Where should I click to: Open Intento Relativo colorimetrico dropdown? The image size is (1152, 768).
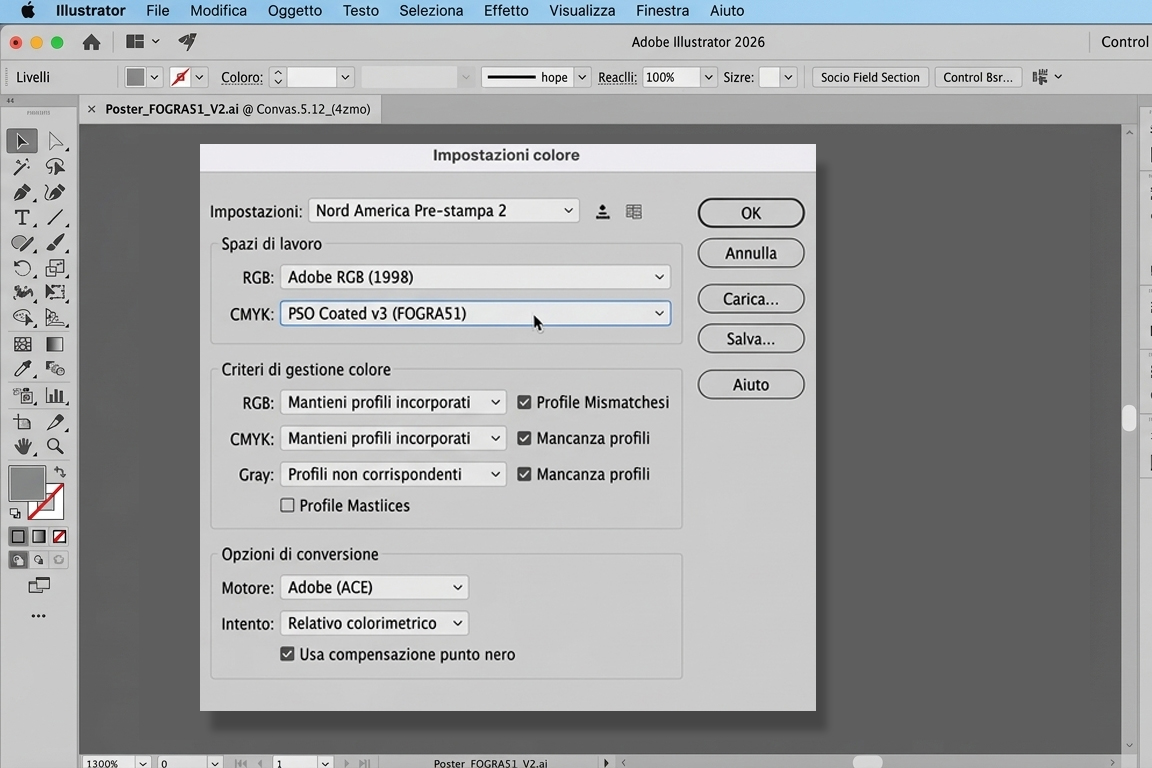(375, 623)
